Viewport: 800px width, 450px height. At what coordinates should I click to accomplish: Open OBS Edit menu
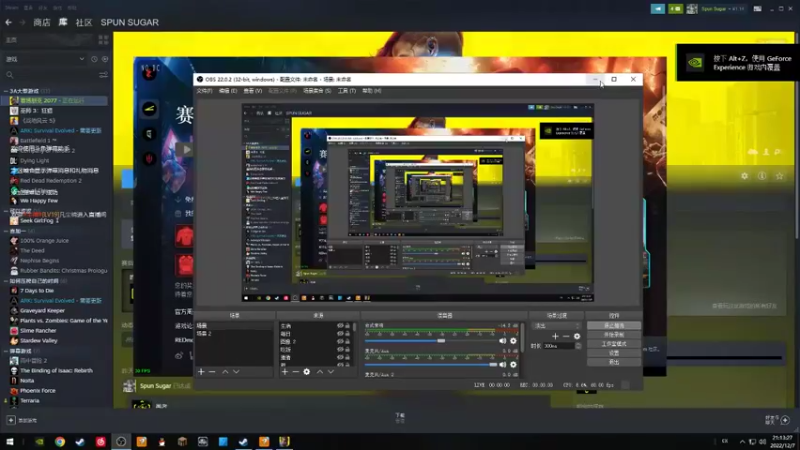[228, 91]
